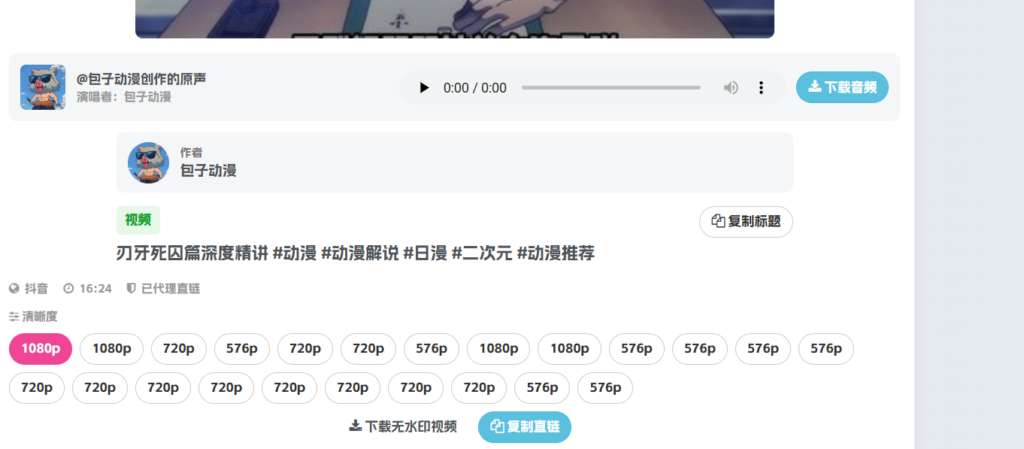Open the sound cover thumbnail beside 包子动漫创作的原声
This screenshot has width=1024, height=449.
pos(42,87)
